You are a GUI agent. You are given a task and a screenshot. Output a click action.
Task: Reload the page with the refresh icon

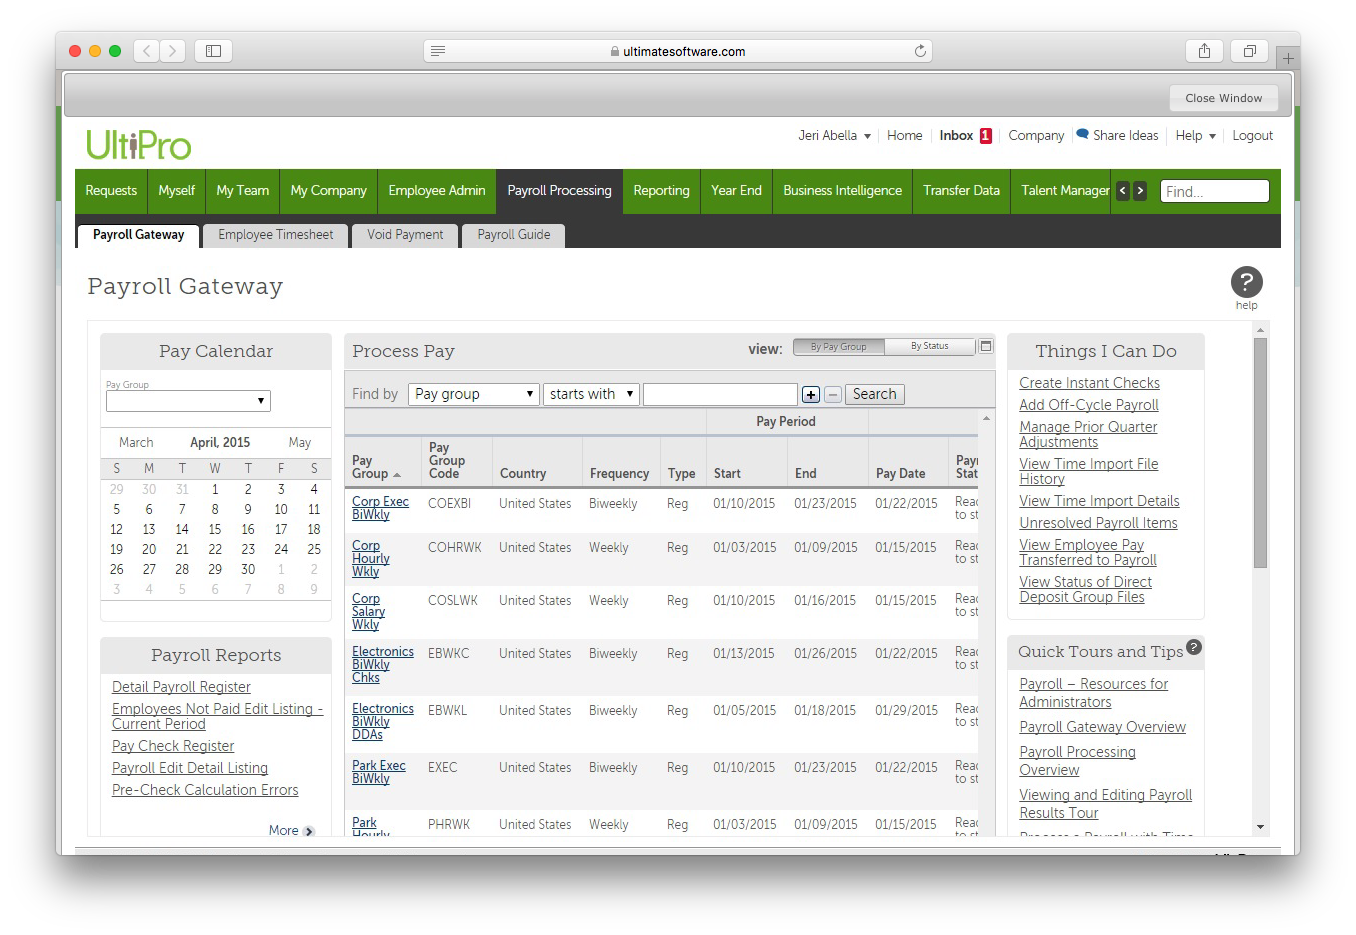[x=920, y=51]
